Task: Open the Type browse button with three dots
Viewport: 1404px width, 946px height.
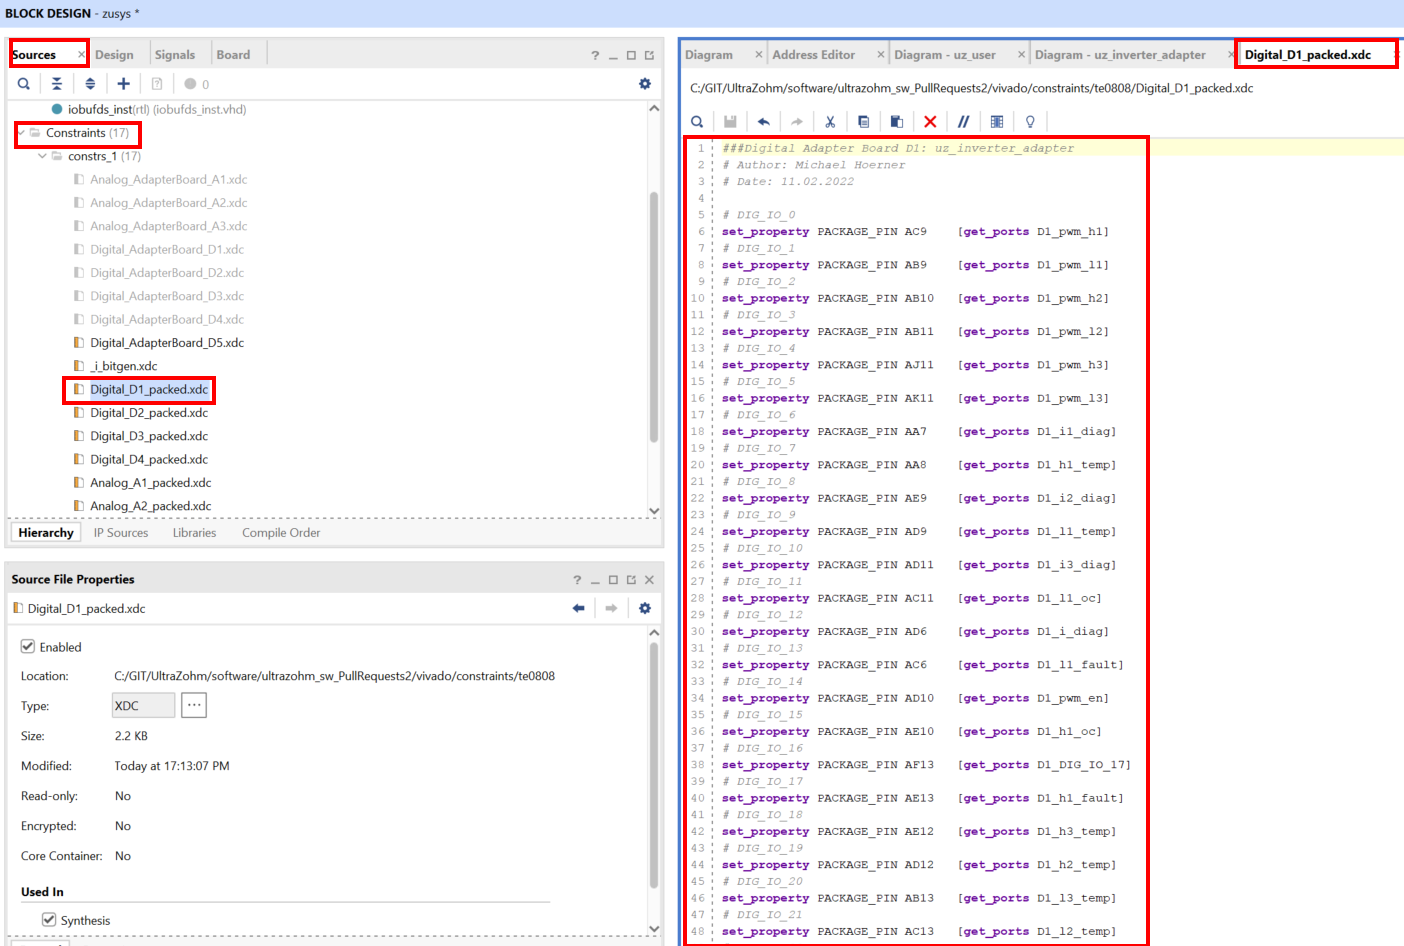Action: pyautogui.click(x=194, y=705)
